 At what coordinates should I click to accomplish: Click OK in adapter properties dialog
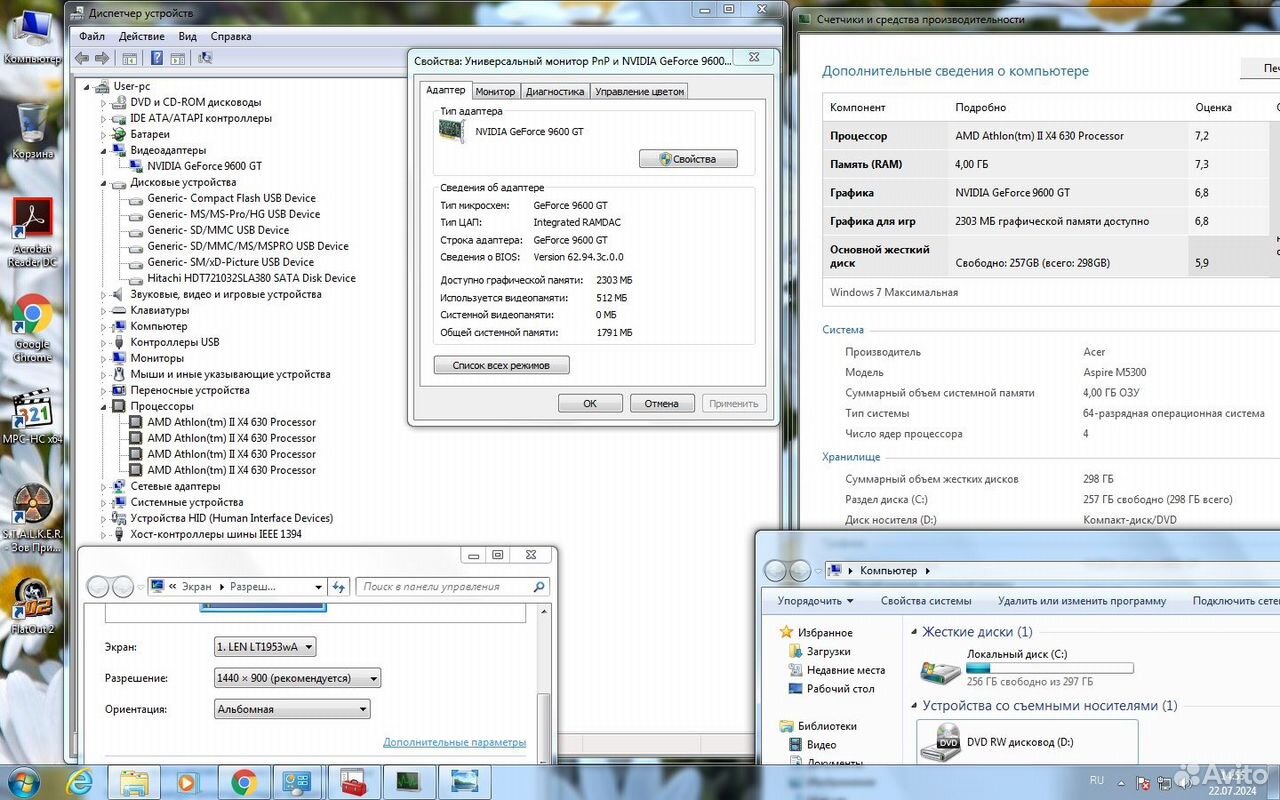coord(590,403)
